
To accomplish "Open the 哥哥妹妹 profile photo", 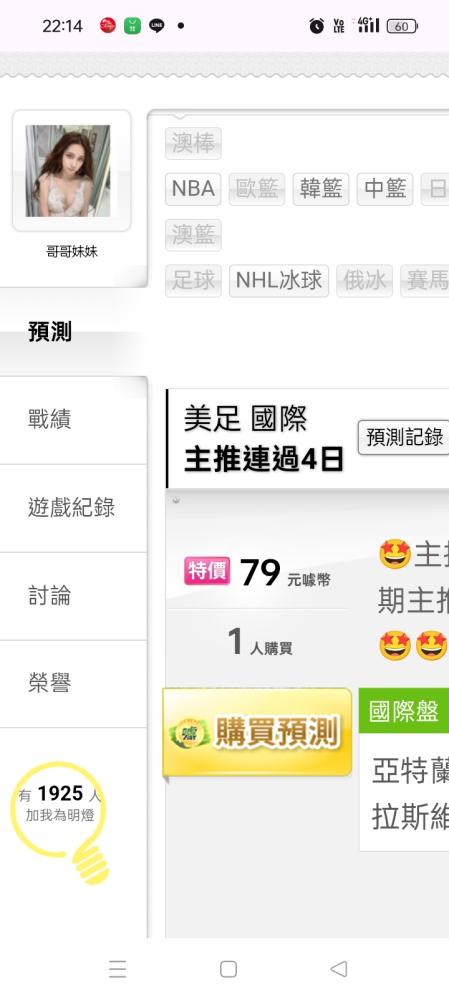I will [x=68, y=171].
